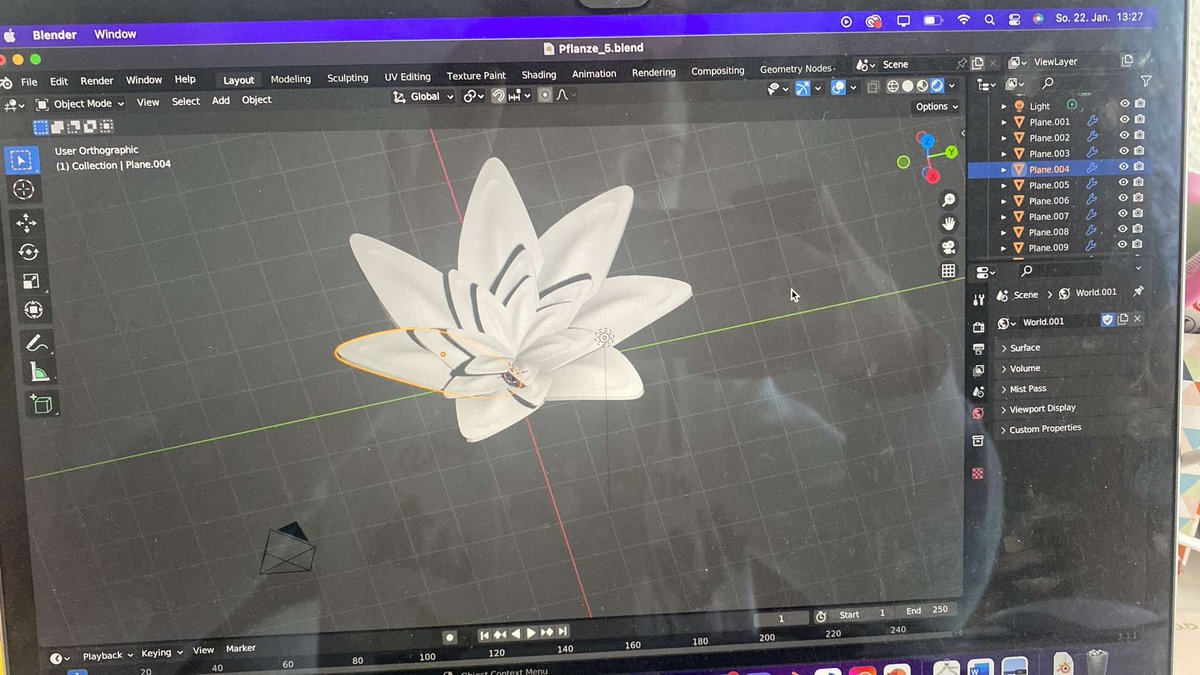Image resolution: width=1200 pixels, height=675 pixels.
Task: Disable camera visibility for Plane.001
Action: pyautogui.click(x=1138, y=121)
